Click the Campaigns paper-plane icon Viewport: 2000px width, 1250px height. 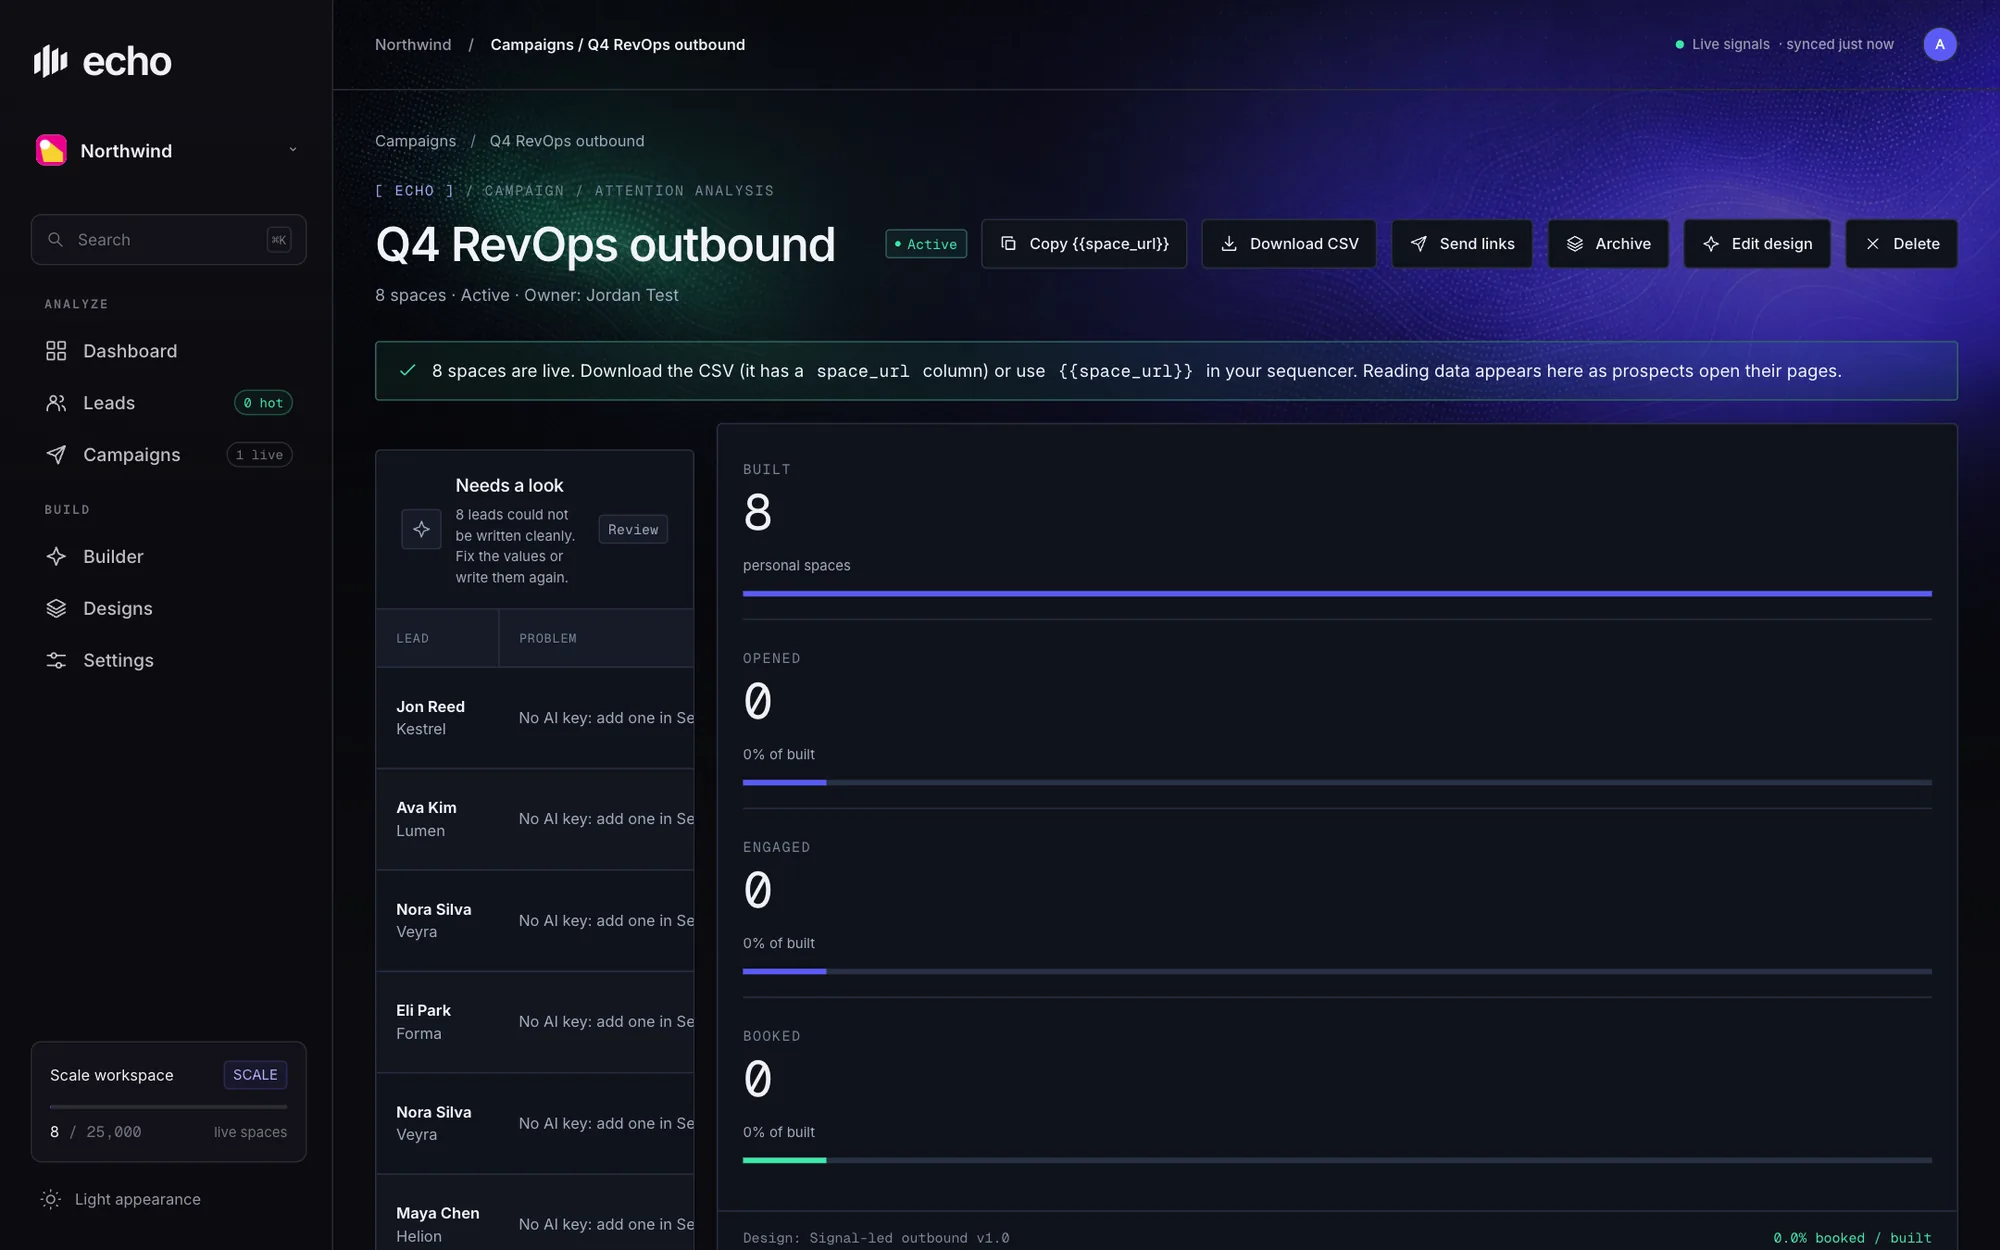[x=56, y=455]
